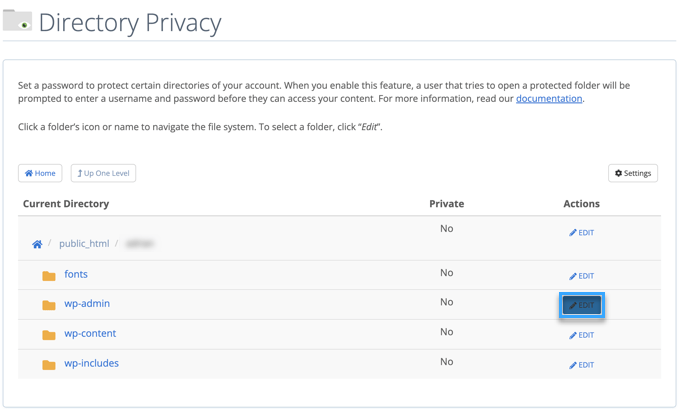Open the wp-includes folder name link
Viewport: 680px width, 409px height.
coord(91,364)
